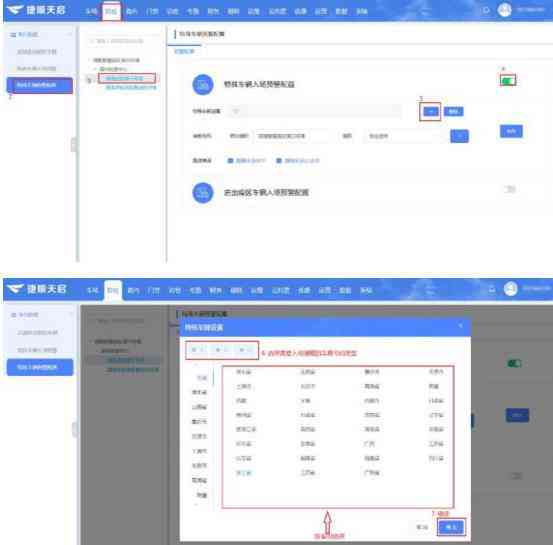Click the search icon in the un-dimmed header
The width and height of the screenshot is (553, 545).
[x=486, y=10]
